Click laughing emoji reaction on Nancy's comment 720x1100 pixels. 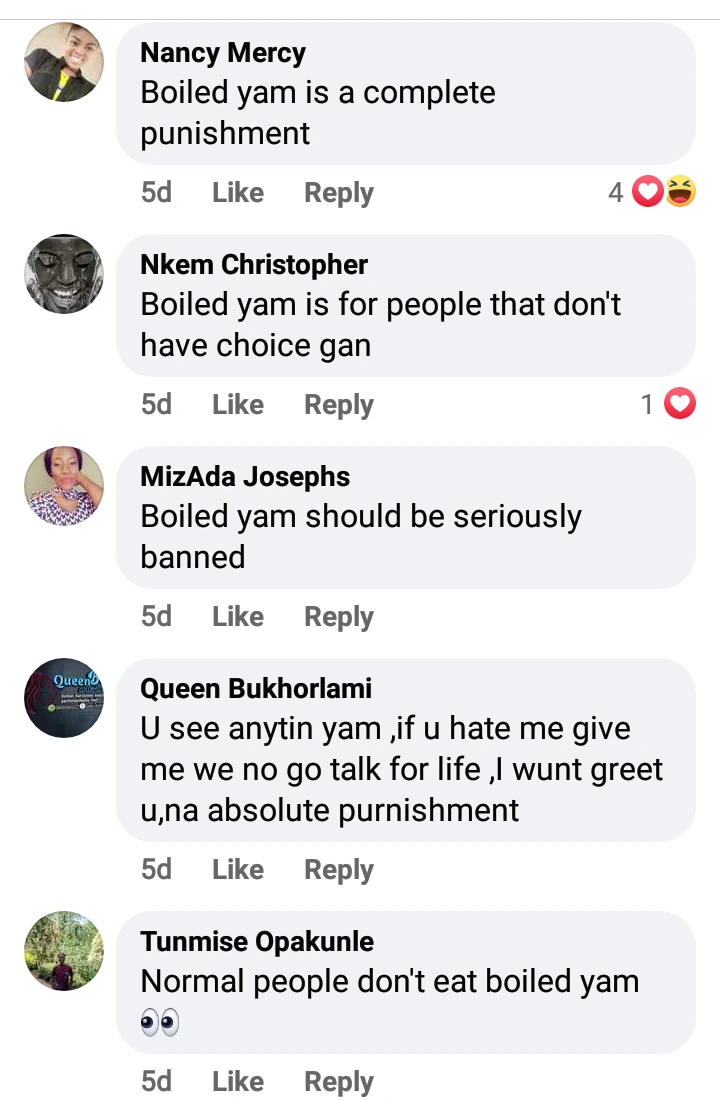680,191
